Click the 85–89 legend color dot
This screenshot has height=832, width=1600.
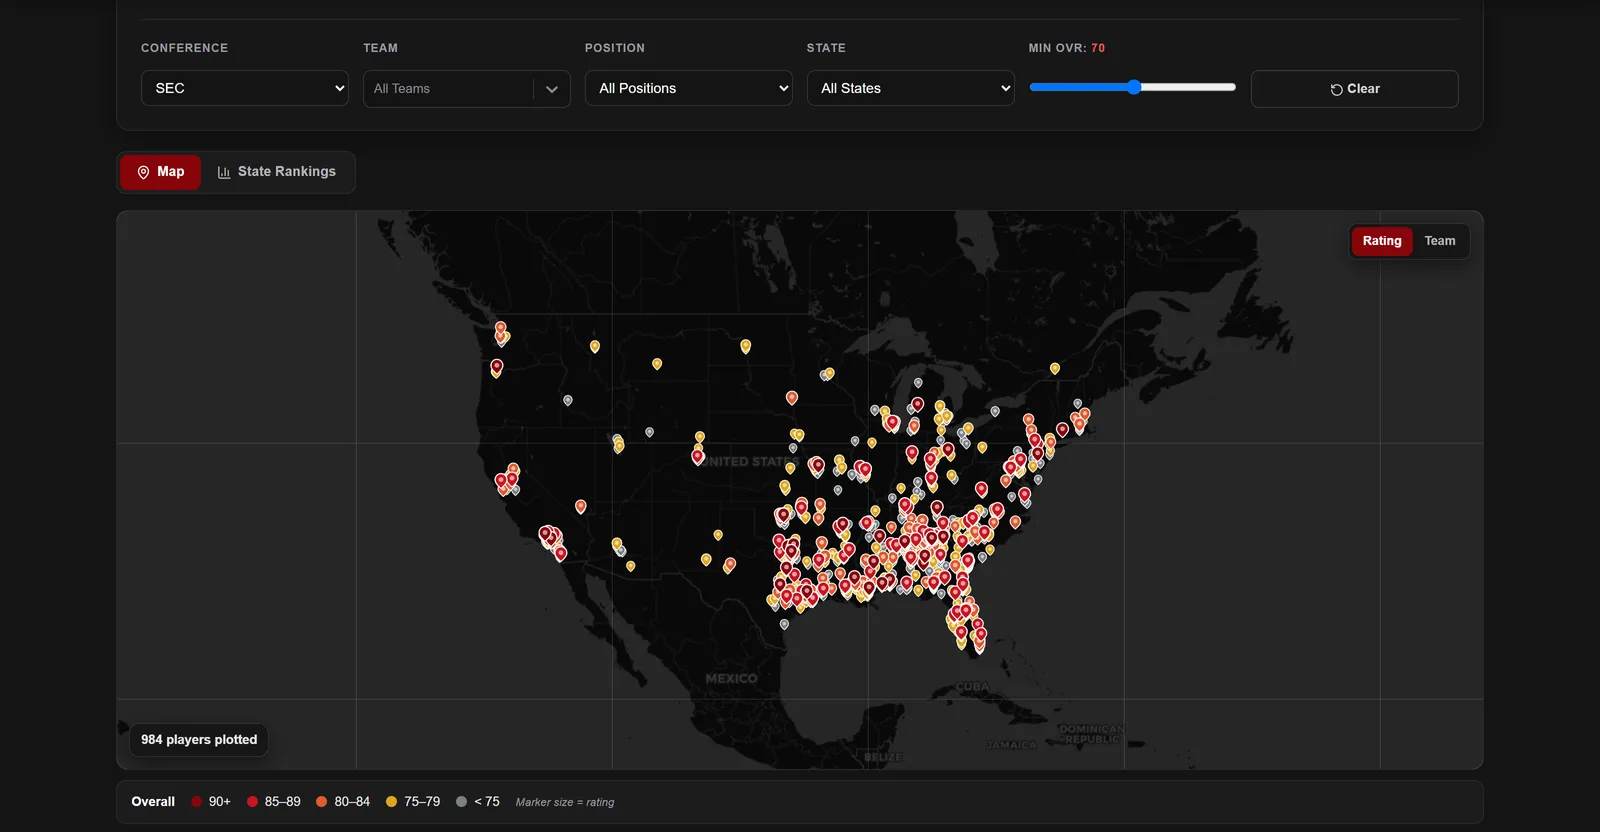point(253,802)
